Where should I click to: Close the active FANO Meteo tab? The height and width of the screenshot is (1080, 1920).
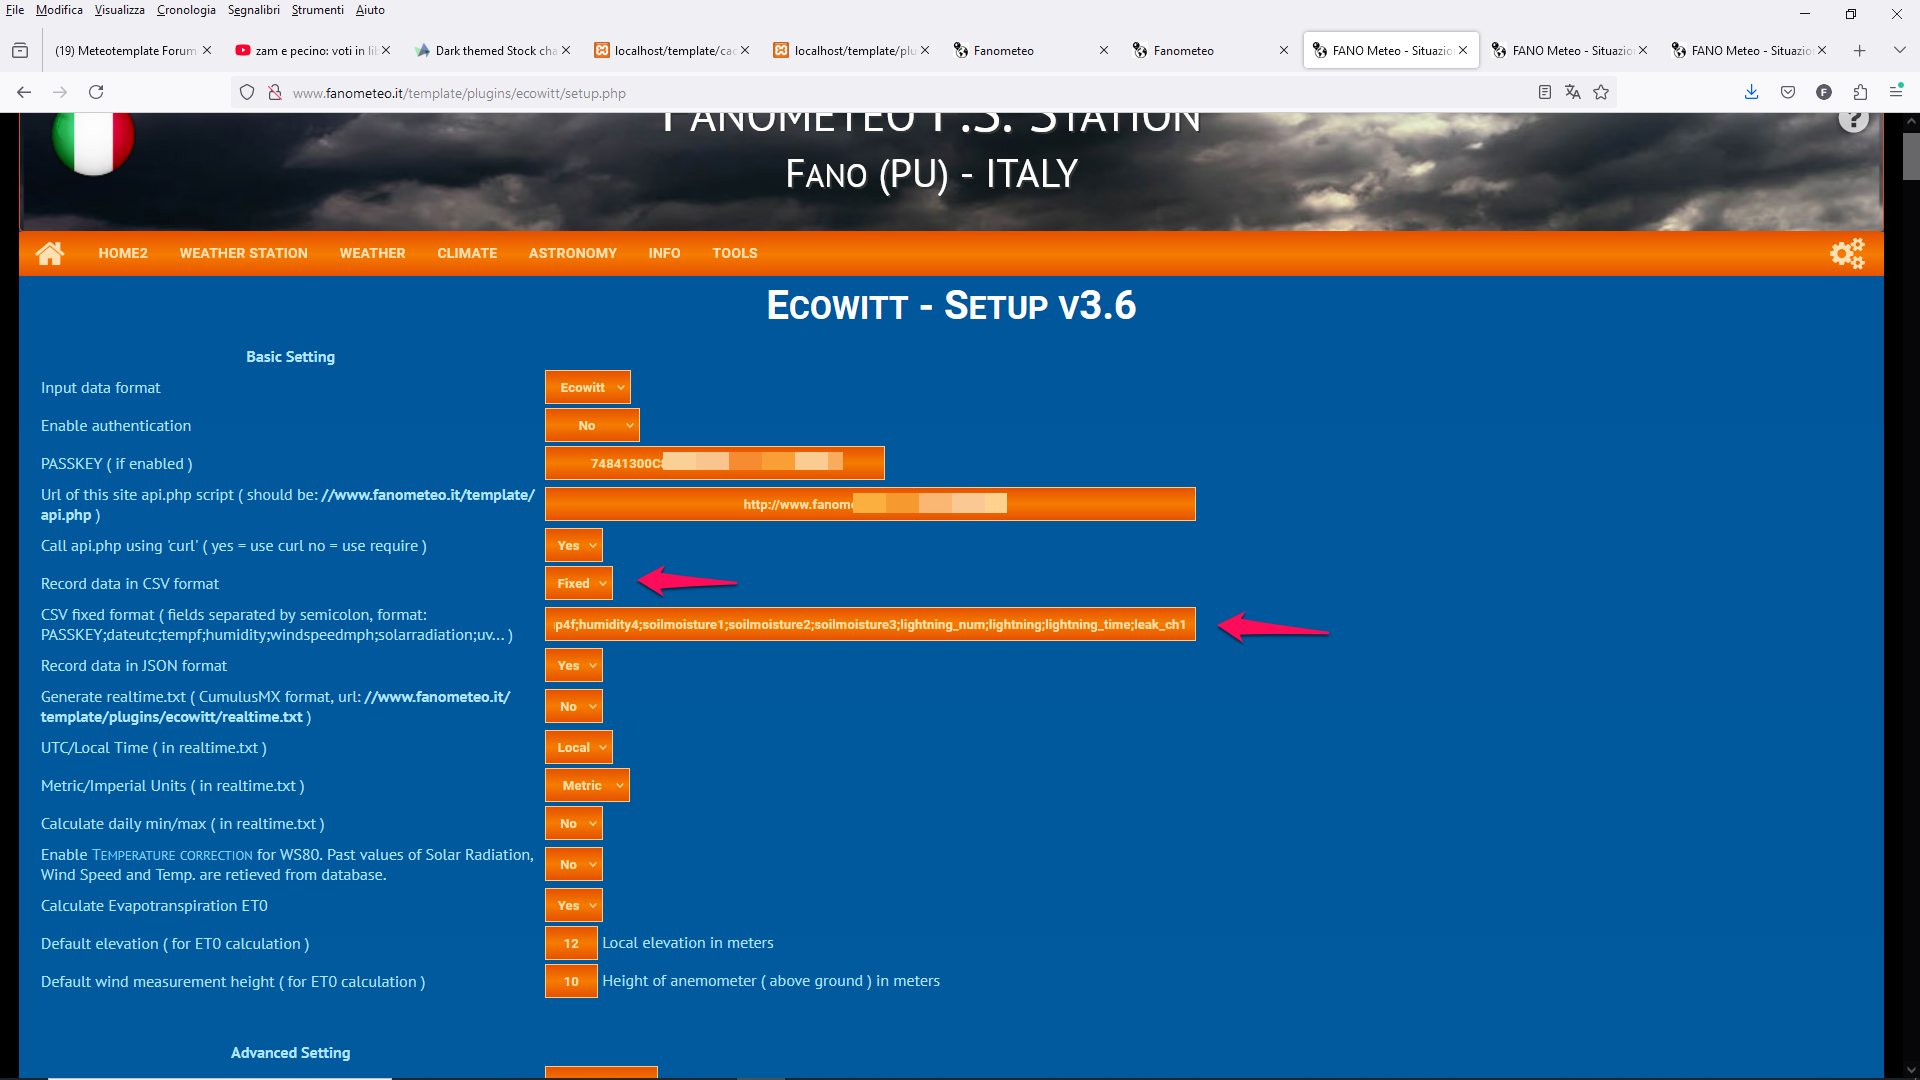(x=1463, y=50)
